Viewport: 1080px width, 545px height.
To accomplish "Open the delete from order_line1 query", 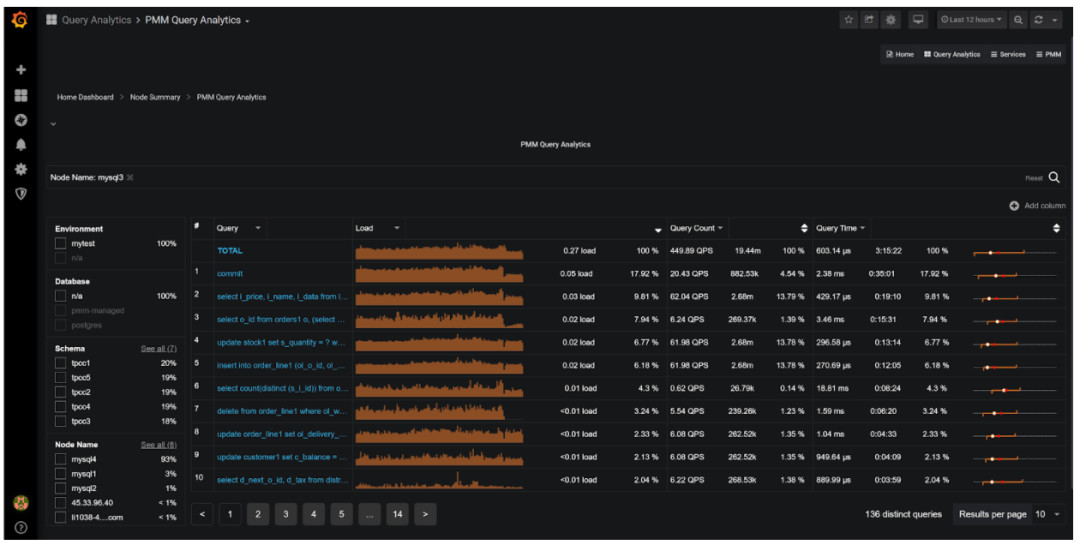I will click(282, 411).
